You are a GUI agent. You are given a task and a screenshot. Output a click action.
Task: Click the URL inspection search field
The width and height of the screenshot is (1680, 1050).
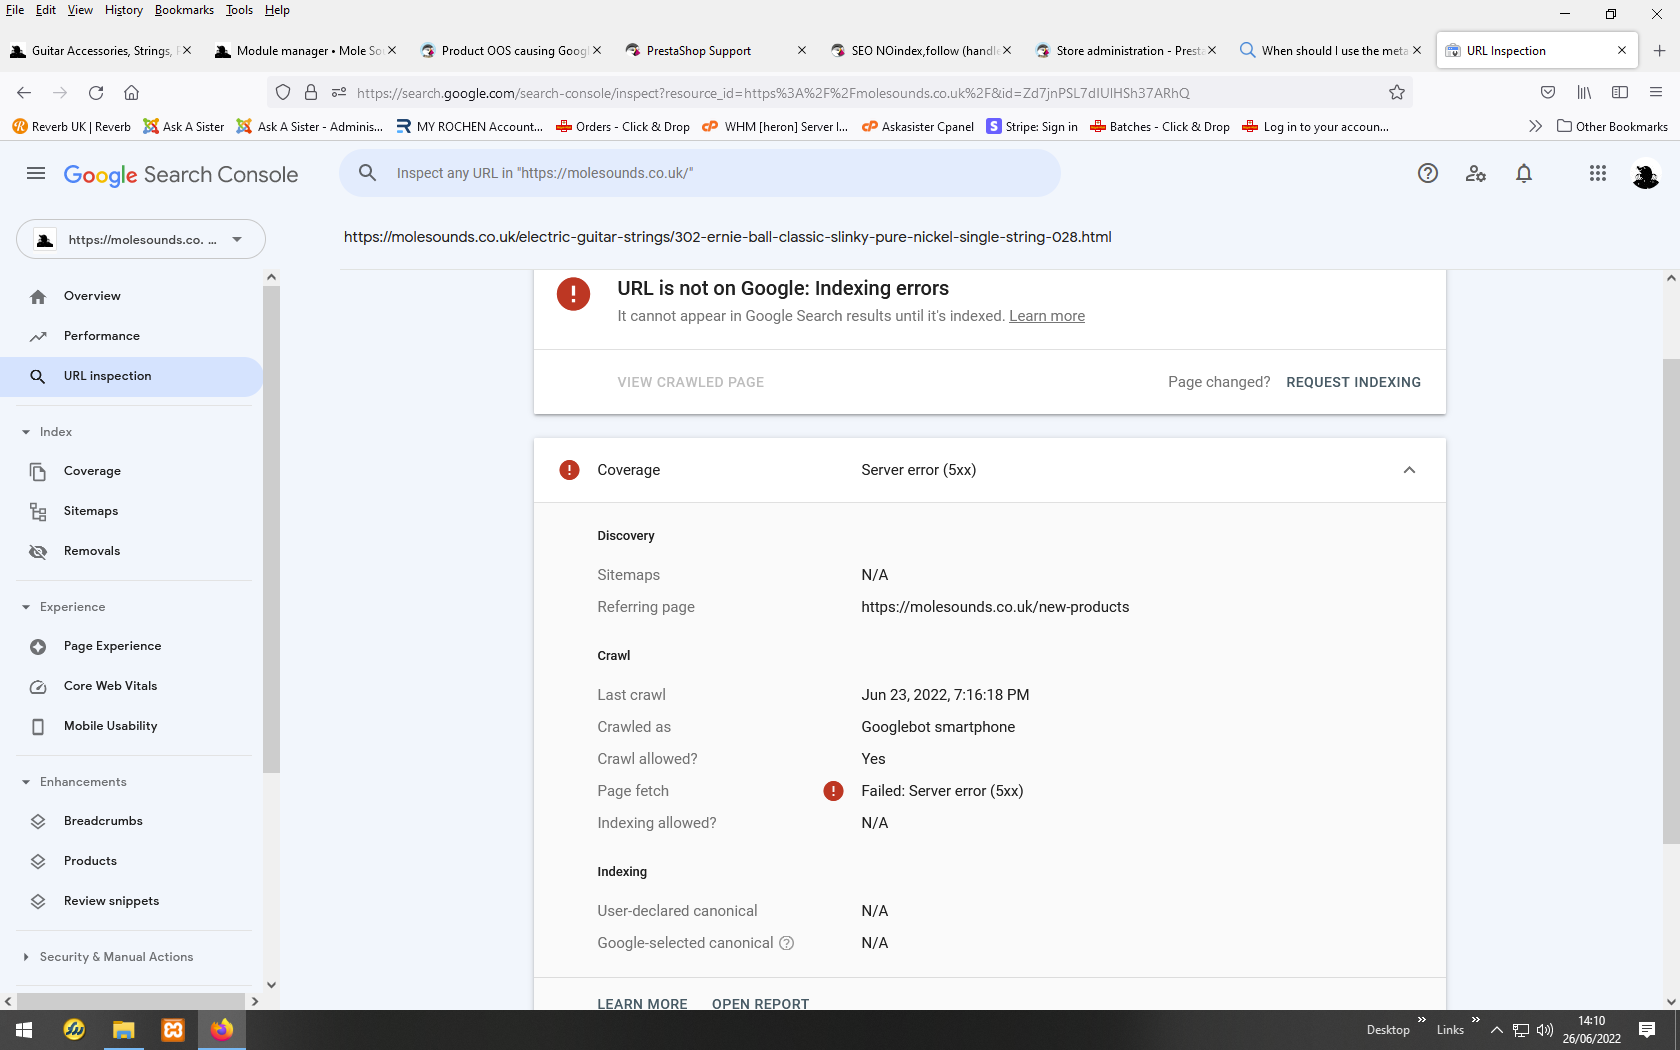pos(700,173)
